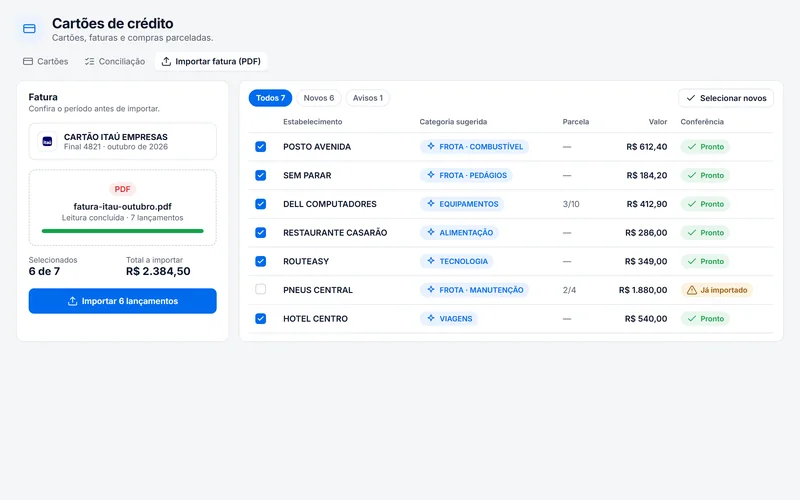
Task: Click sparkle icon in the Viagens tag
Action: [431, 318]
